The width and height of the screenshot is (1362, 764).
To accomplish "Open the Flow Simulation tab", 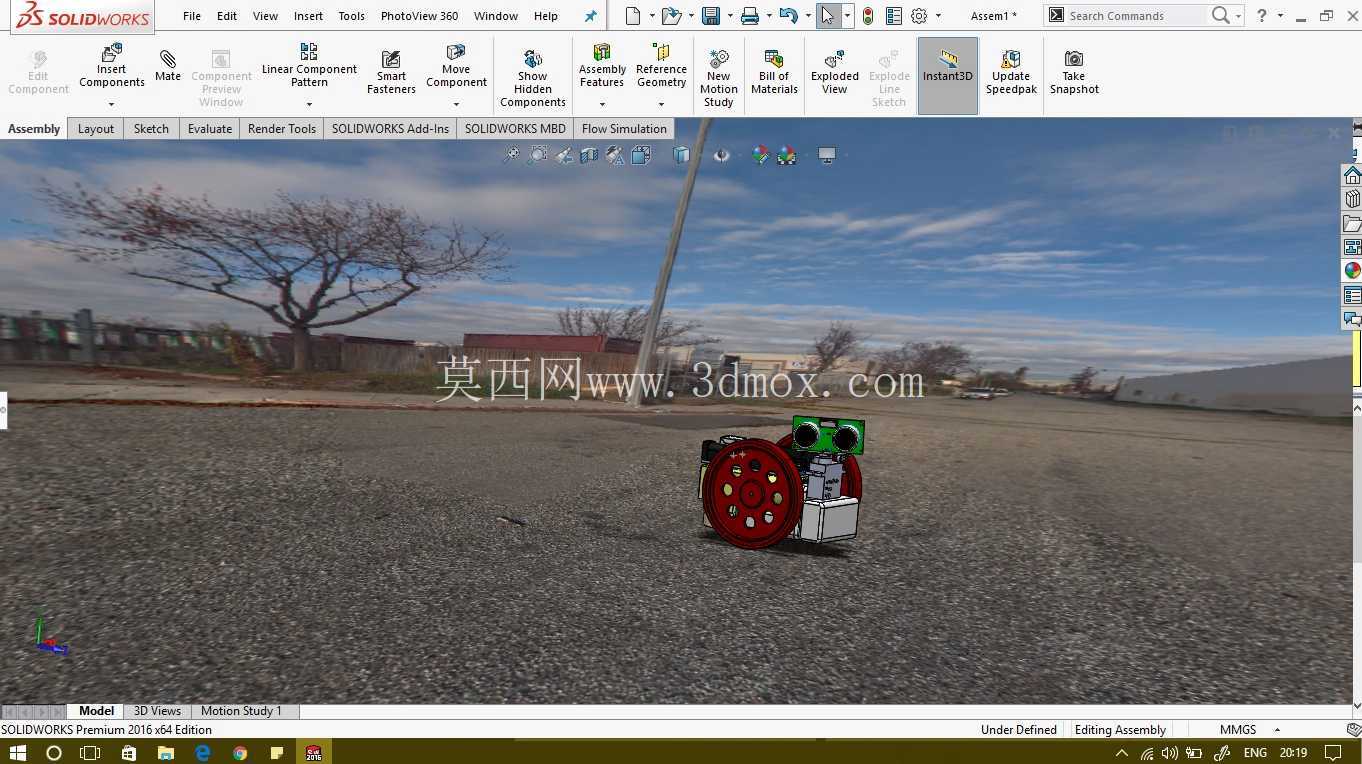I will 624,129.
